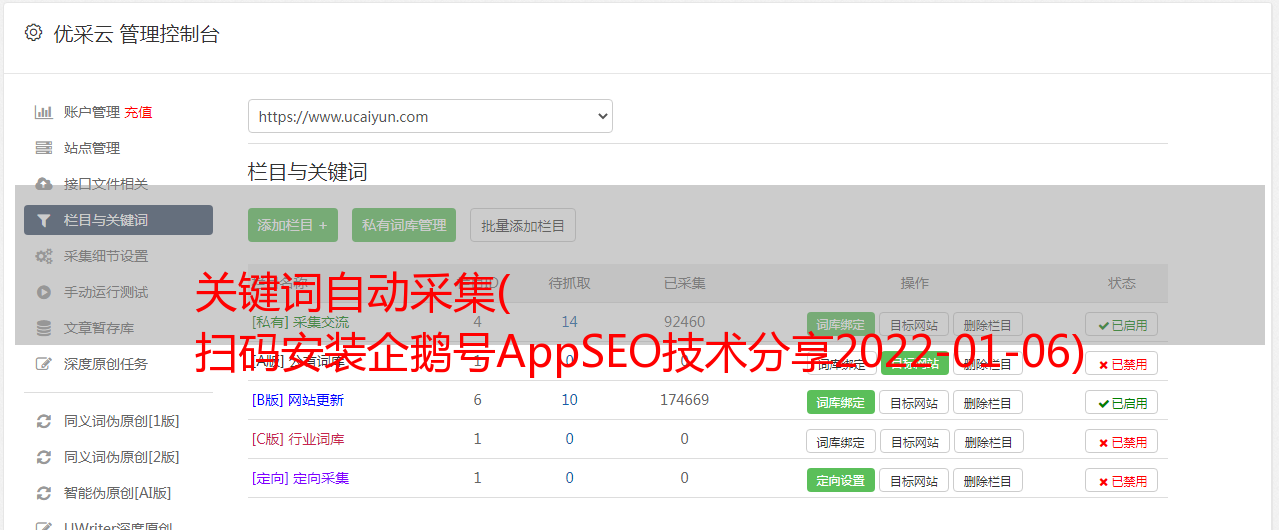This screenshot has width=1279, height=530.
Task: Click the edit icon next to 深度原创任务
Action: pos(43,364)
